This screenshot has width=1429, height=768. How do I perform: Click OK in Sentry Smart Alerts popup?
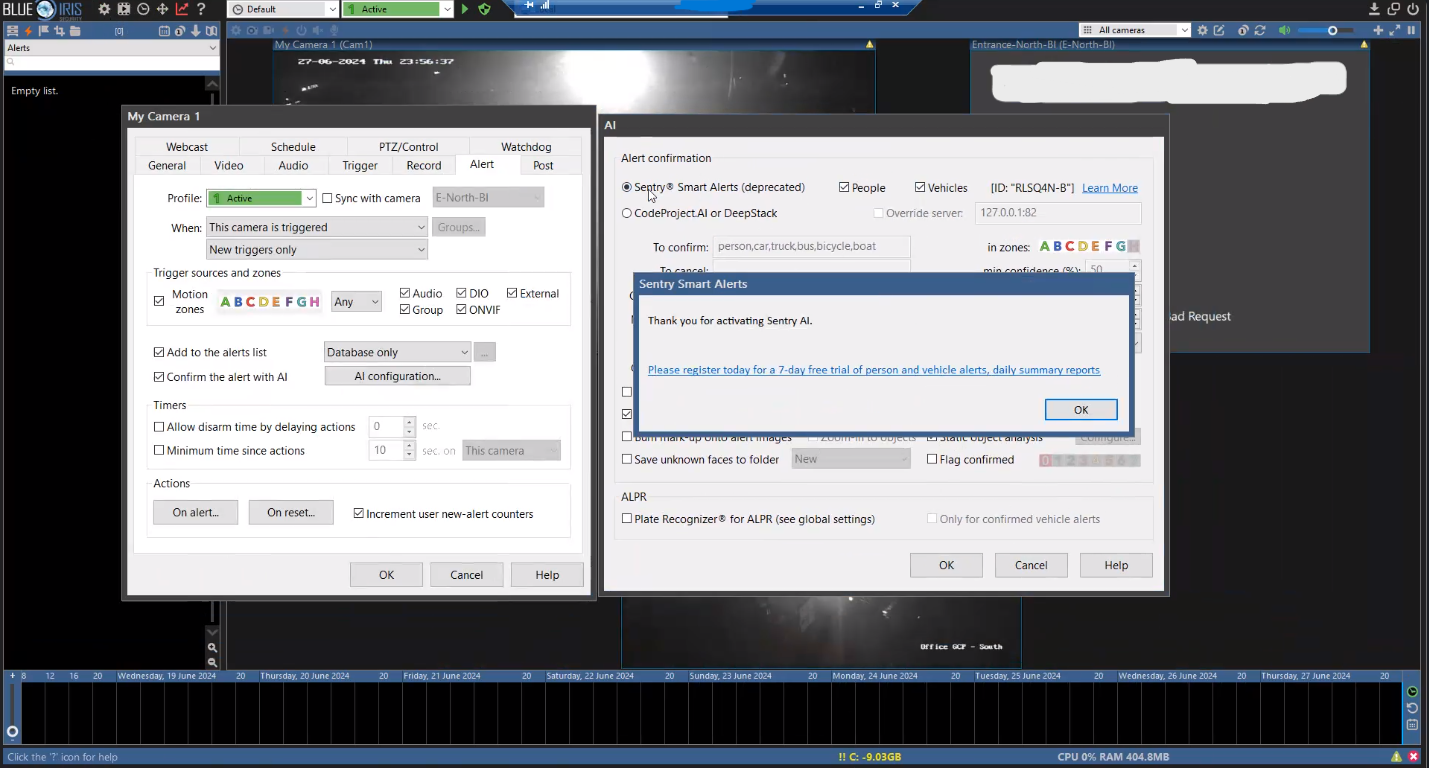pyautogui.click(x=1081, y=410)
